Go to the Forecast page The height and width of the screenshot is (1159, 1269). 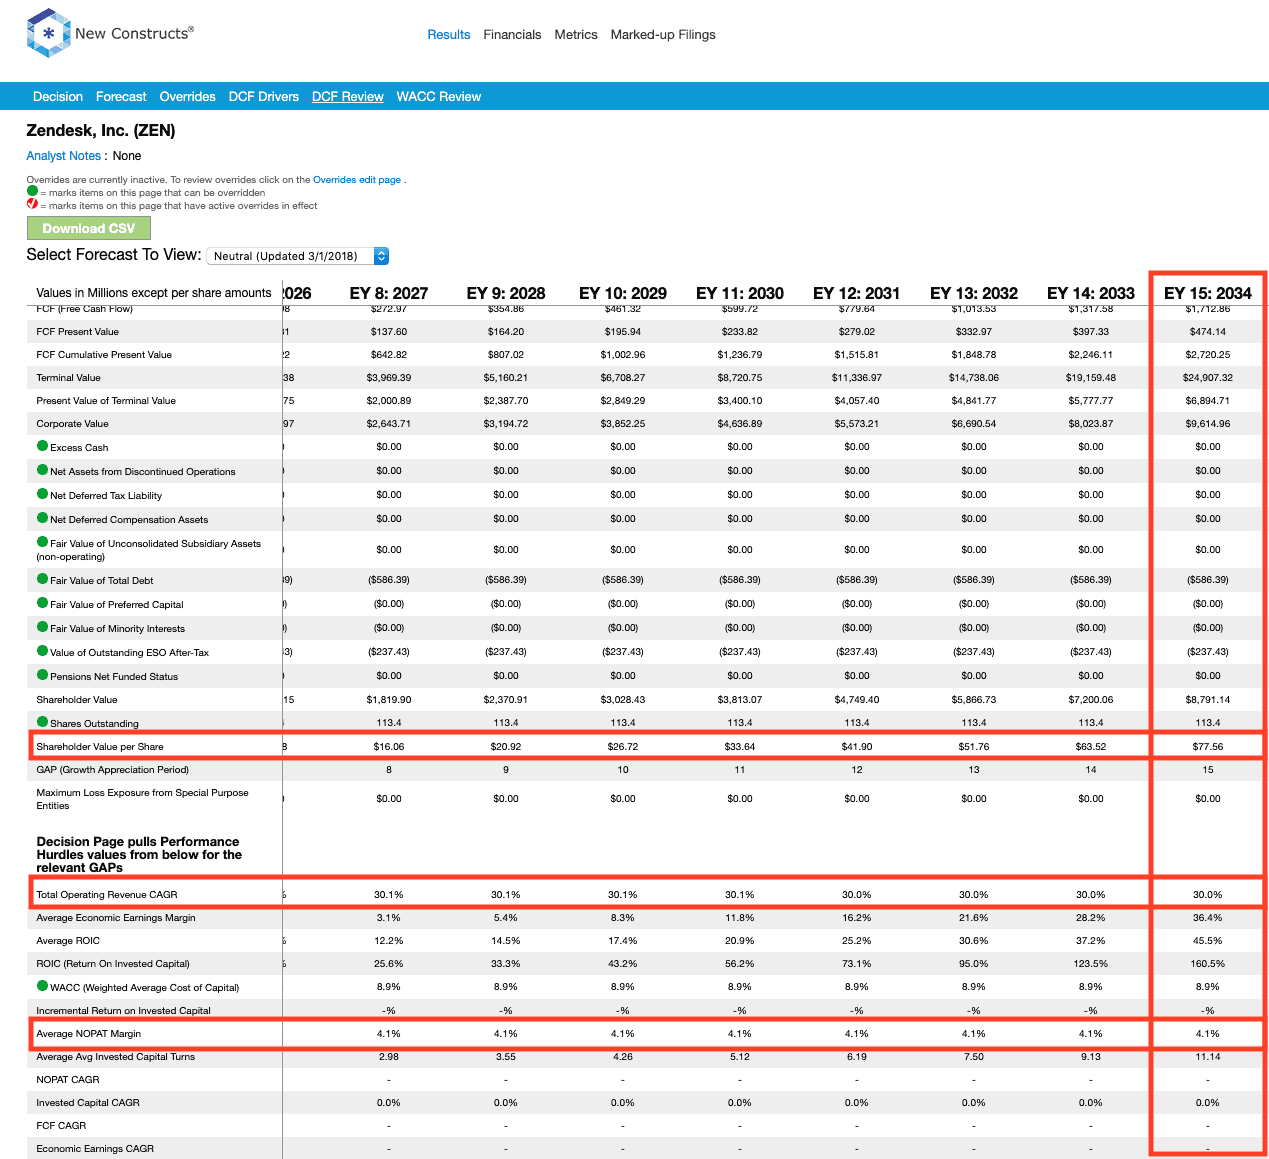(121, 96)
